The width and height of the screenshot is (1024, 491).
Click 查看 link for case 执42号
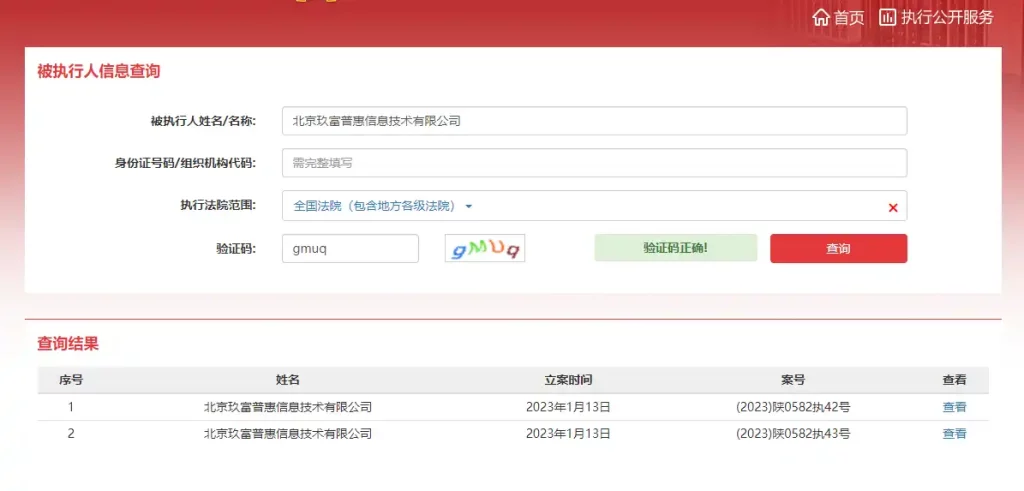tap(954, 407)
